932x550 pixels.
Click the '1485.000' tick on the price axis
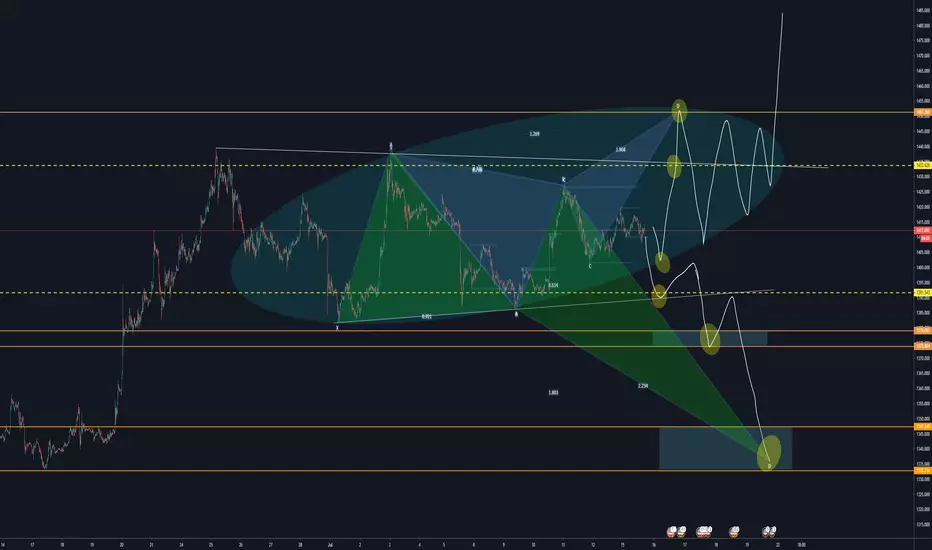click(923, 10)
